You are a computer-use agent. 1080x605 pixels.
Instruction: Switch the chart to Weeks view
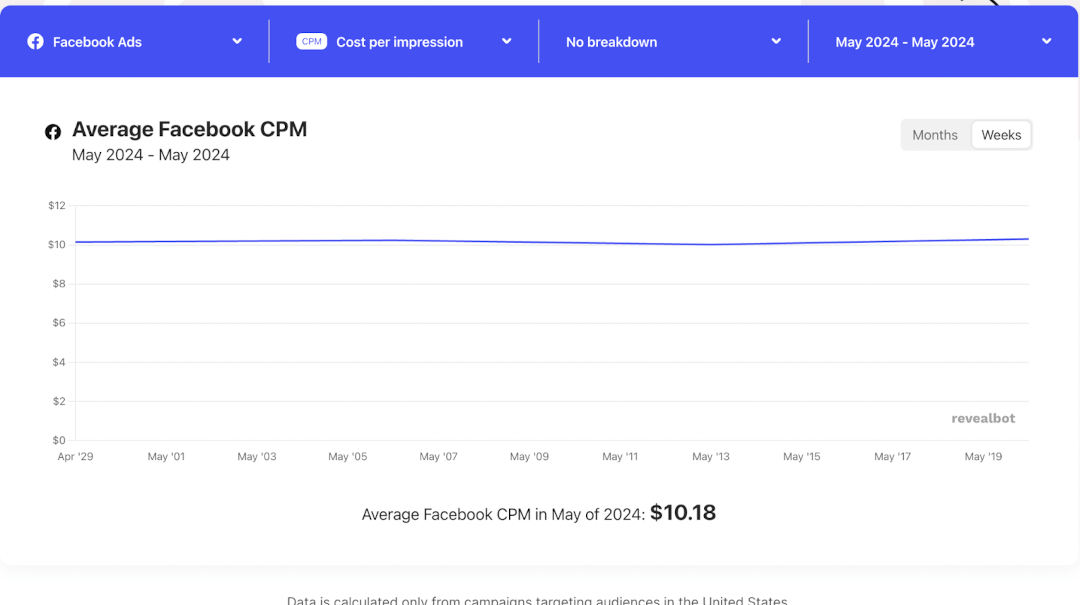point(1001,135)
